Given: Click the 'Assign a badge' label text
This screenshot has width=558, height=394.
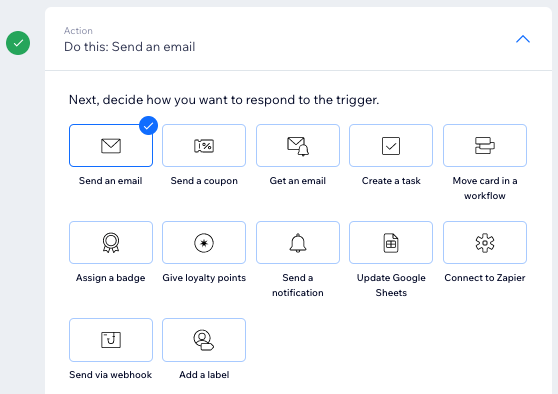Looking at the screenshot, I should coord(111,278).
